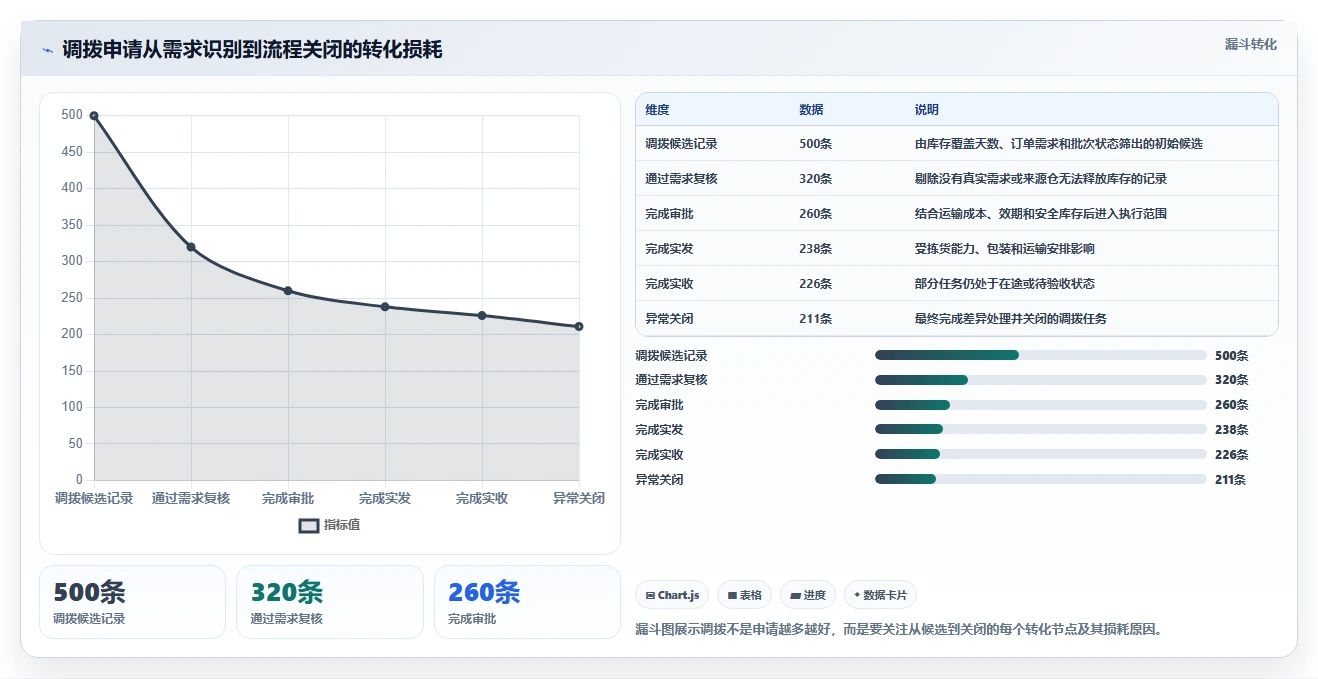Screen dimensions: 1318x679
Task: Select the Chart.js tag chip
Action: pos(672,595)
